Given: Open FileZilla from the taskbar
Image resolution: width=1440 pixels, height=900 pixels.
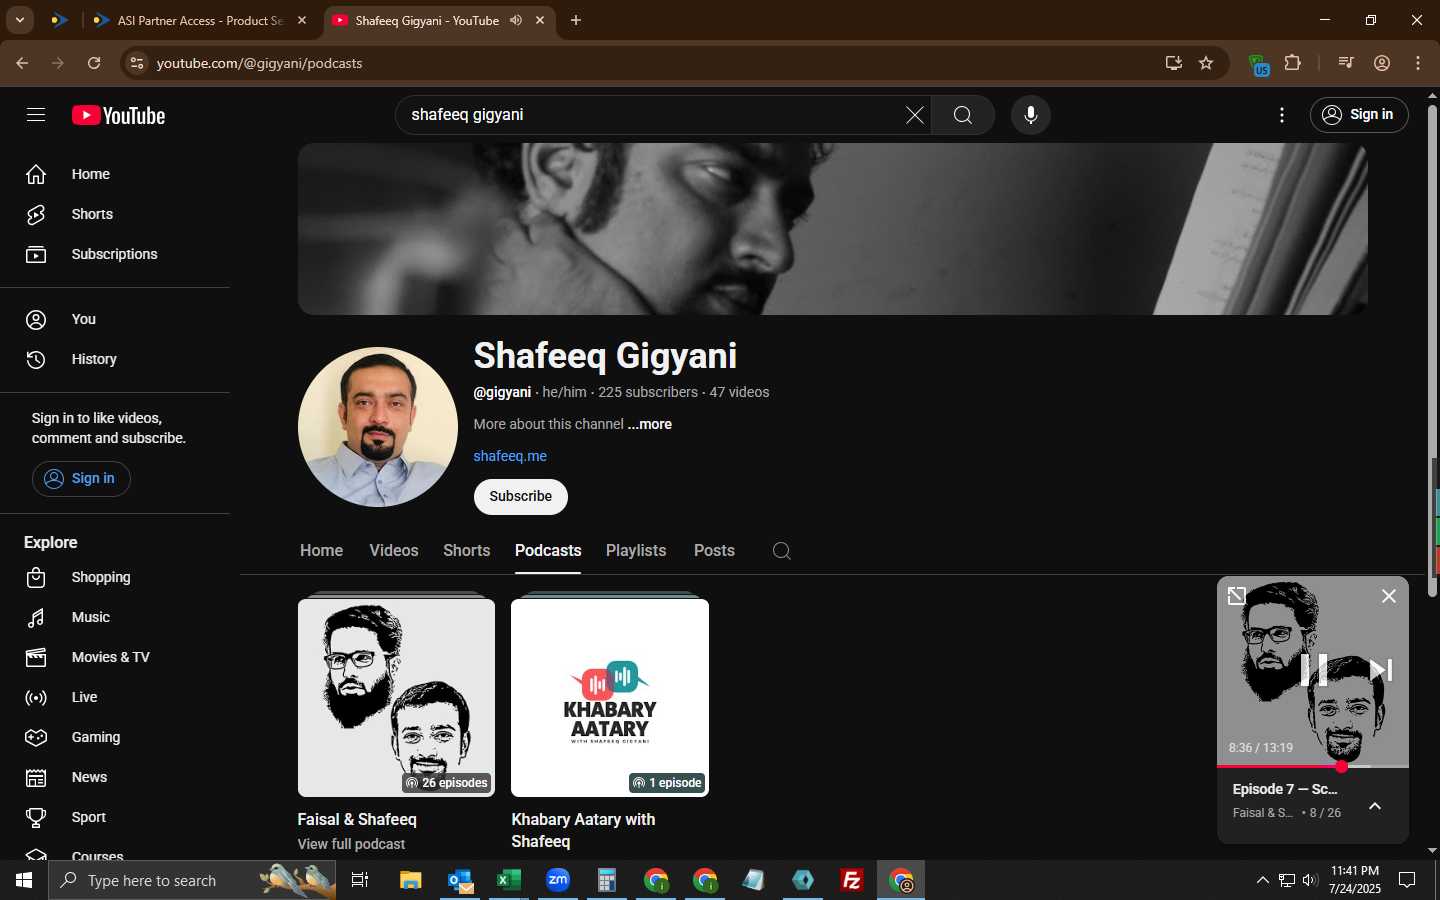Looking at the screenshot, I should (852, 880).
